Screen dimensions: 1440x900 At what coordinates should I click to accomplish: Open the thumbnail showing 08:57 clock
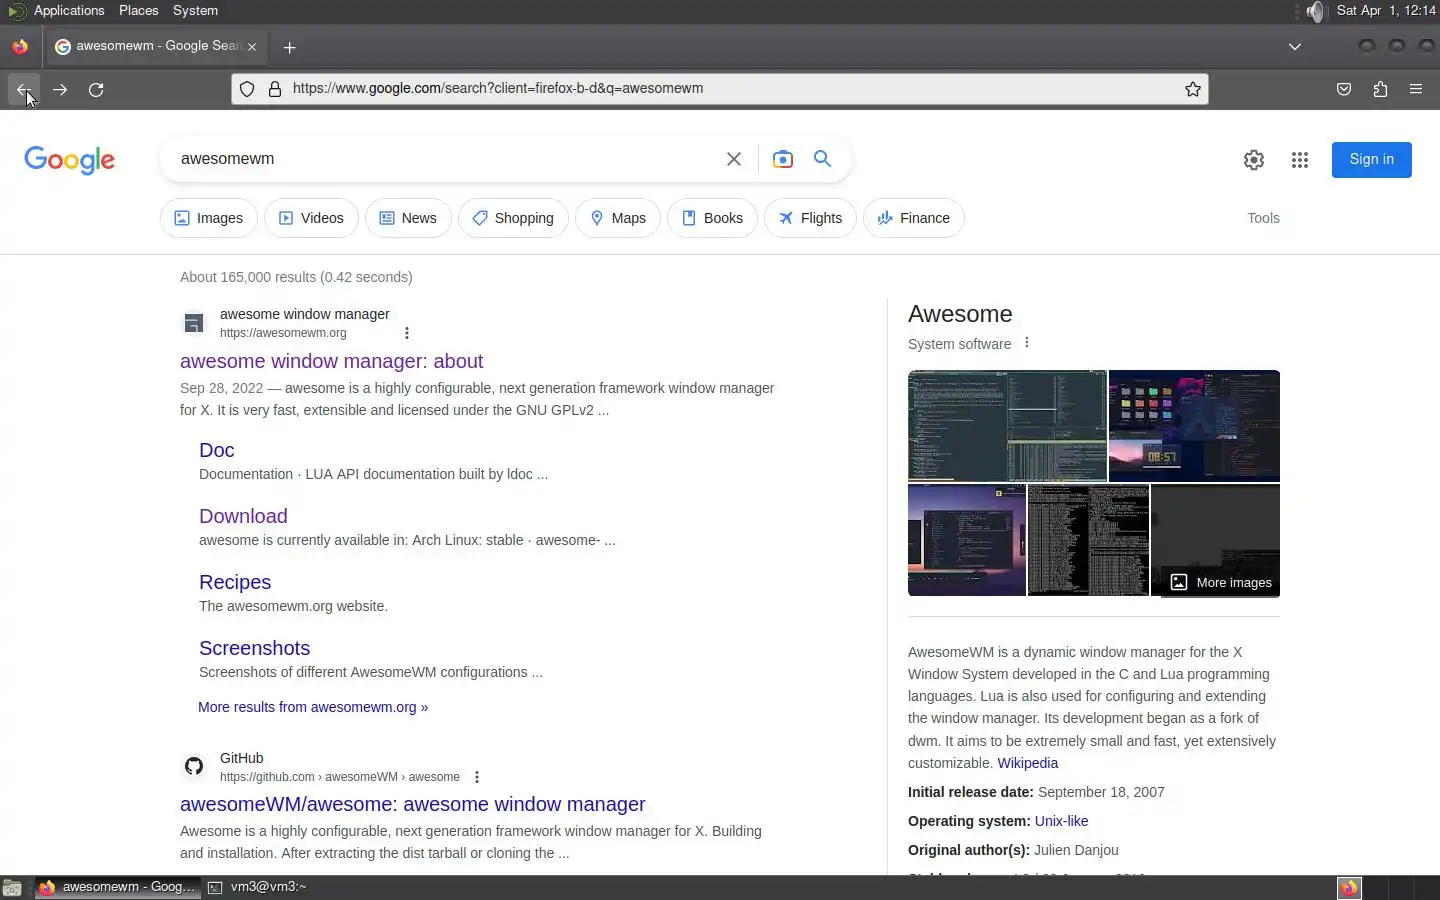pos(1194,426)
